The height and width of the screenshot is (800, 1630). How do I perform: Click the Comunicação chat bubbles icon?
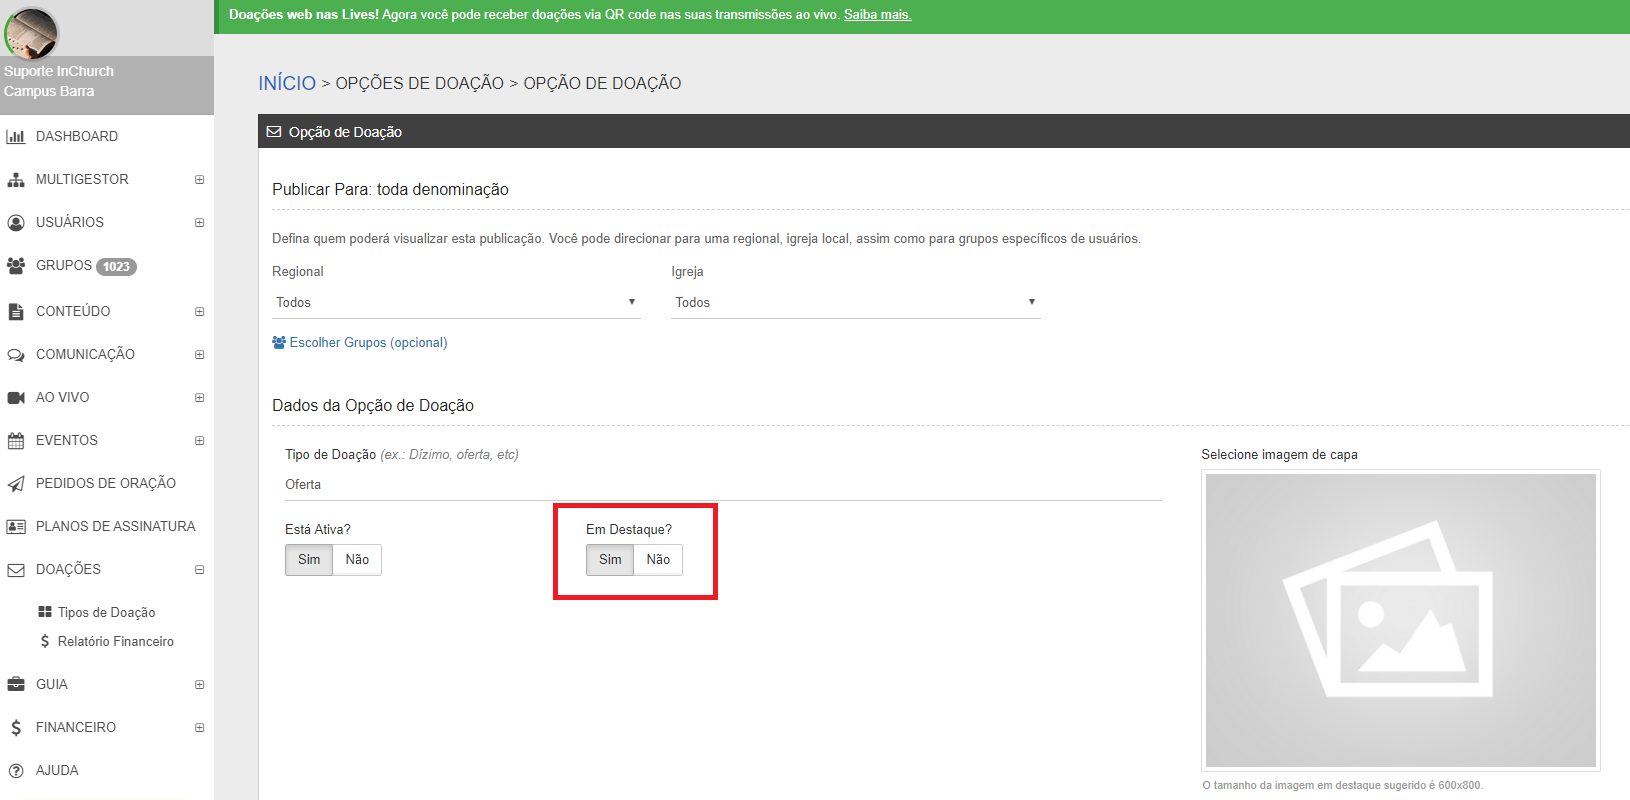[x=16, y=355]
